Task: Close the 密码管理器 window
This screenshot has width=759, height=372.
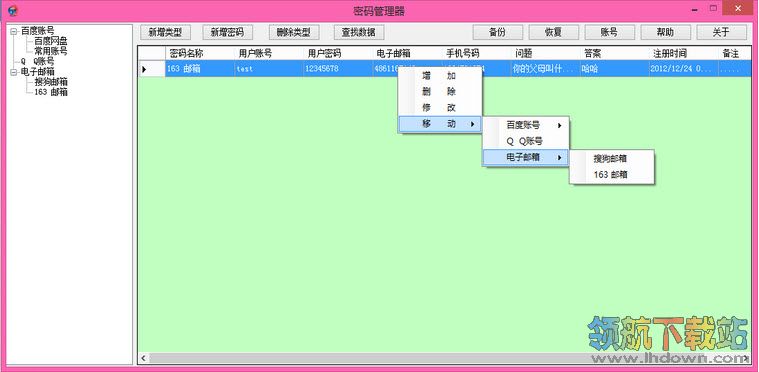Action: pos(738,8)
